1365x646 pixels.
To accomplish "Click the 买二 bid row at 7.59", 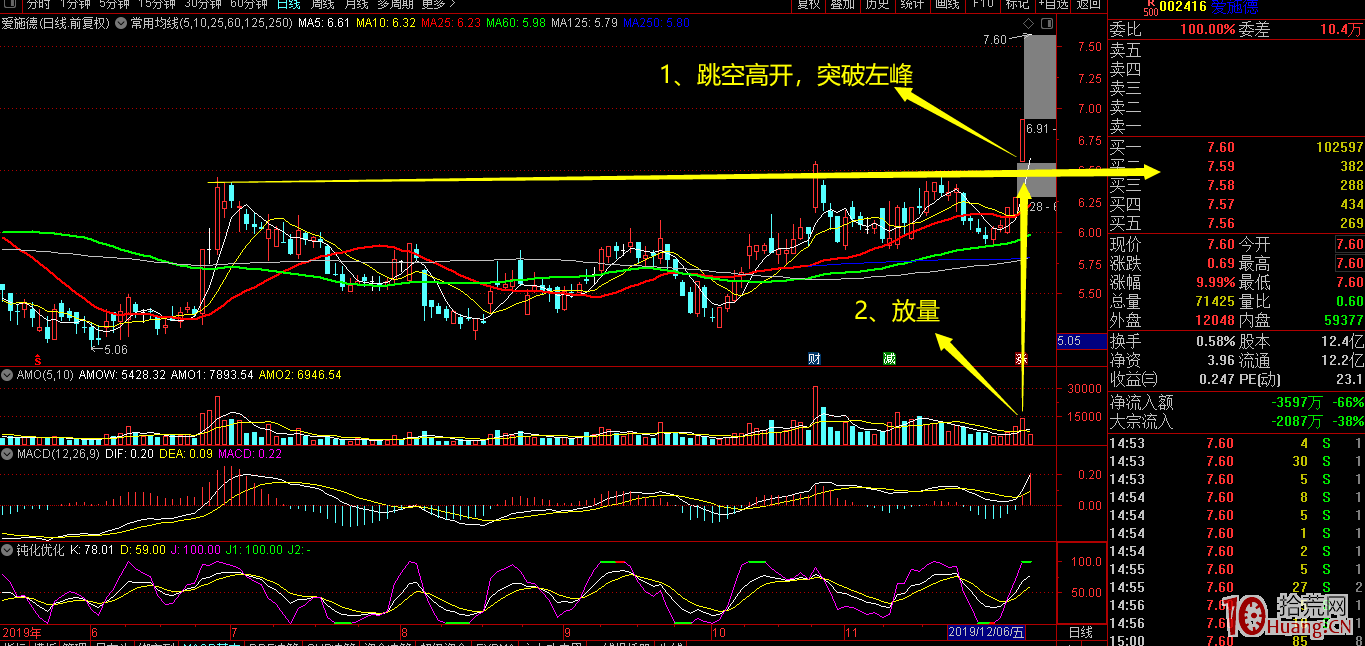I will pyautogui.click(x=1236, y=166).
